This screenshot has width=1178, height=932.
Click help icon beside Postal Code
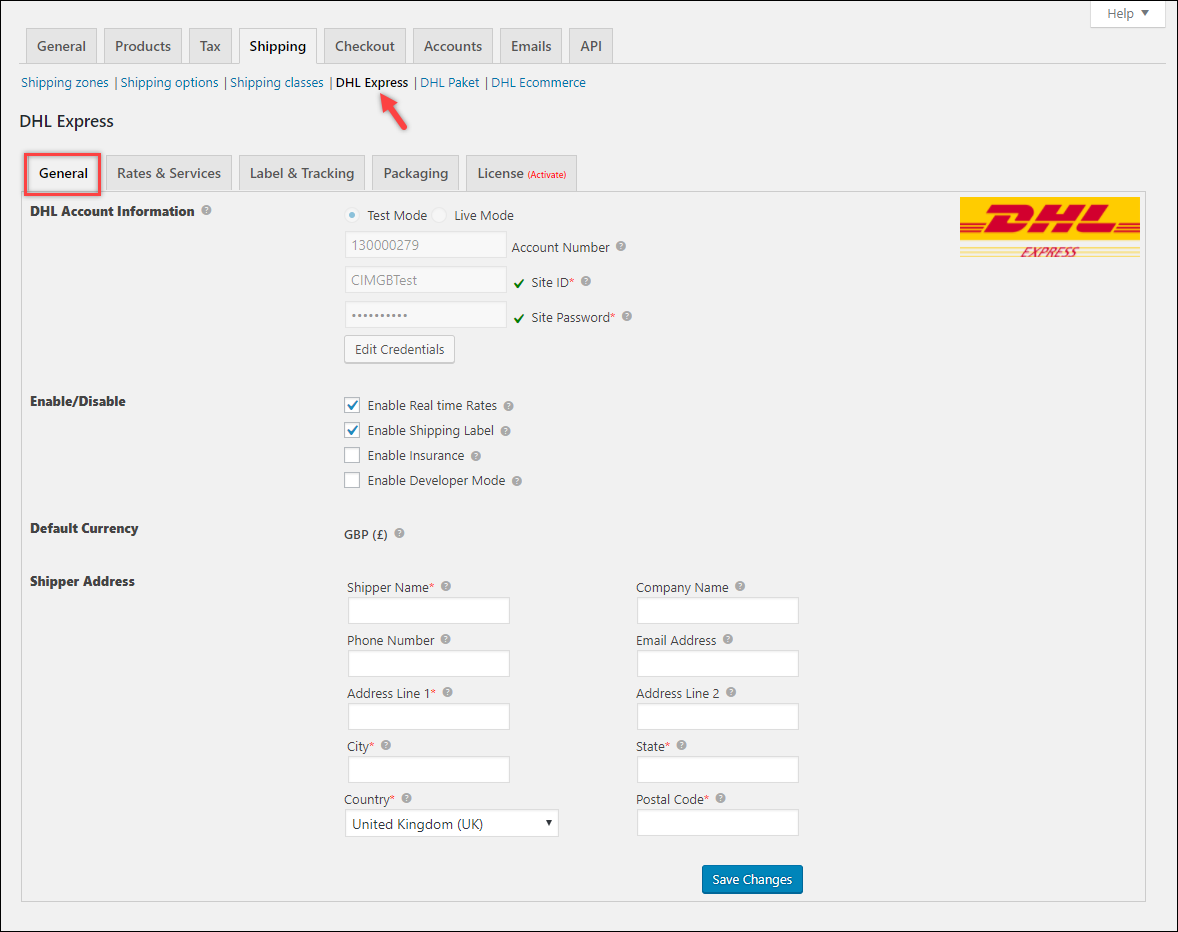[720, 799]
